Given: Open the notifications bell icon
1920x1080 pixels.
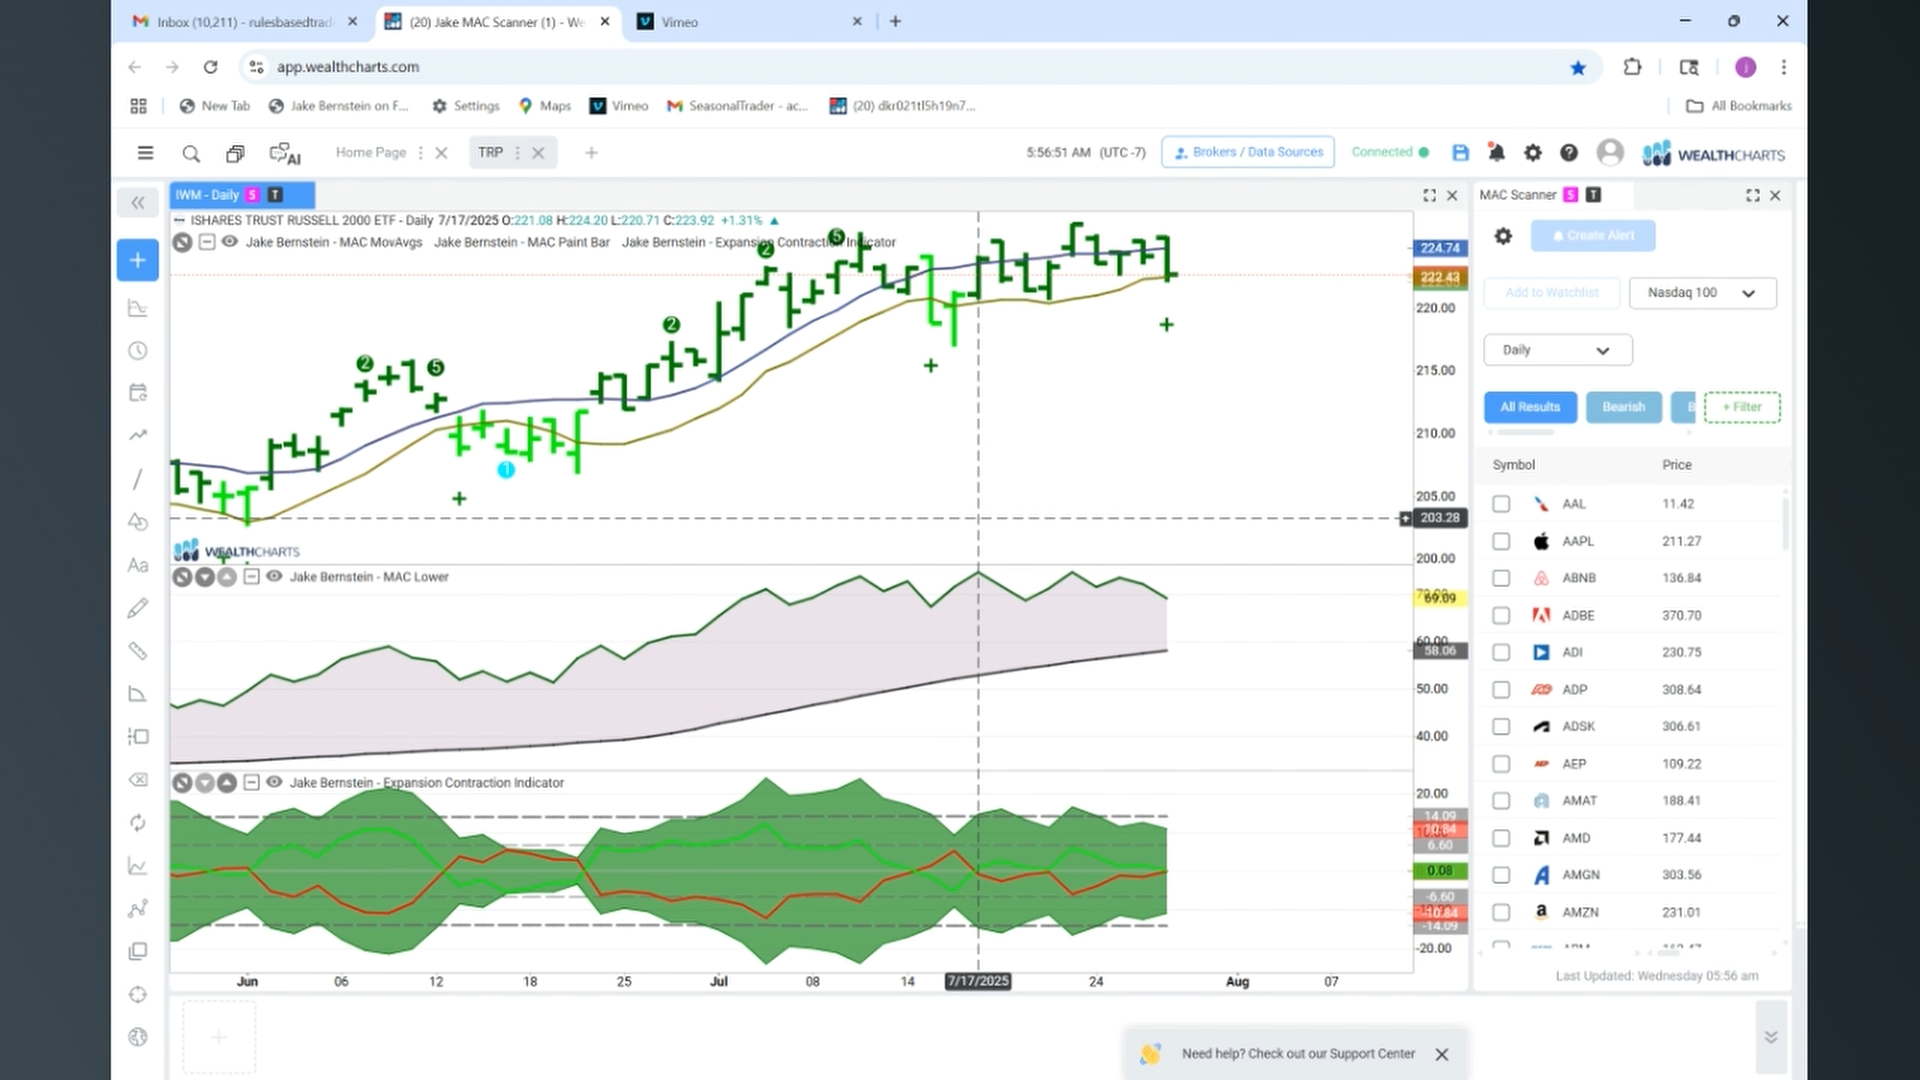Looking at the screenshot, I should (1496, 153).
